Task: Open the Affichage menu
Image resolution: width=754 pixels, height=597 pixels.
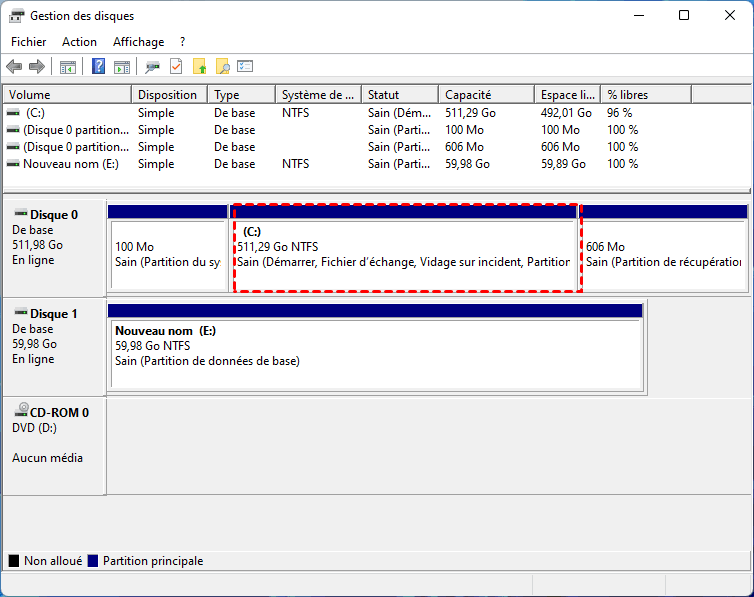Action: click(x=138, y=42)
